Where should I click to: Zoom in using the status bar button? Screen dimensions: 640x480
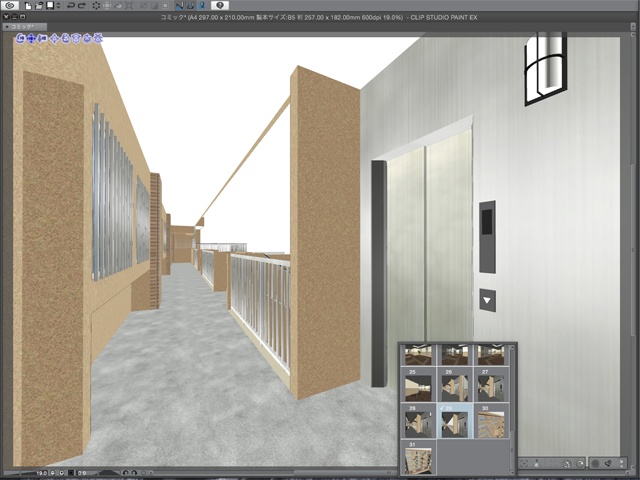pyautogui.click(x=62, y=473)
